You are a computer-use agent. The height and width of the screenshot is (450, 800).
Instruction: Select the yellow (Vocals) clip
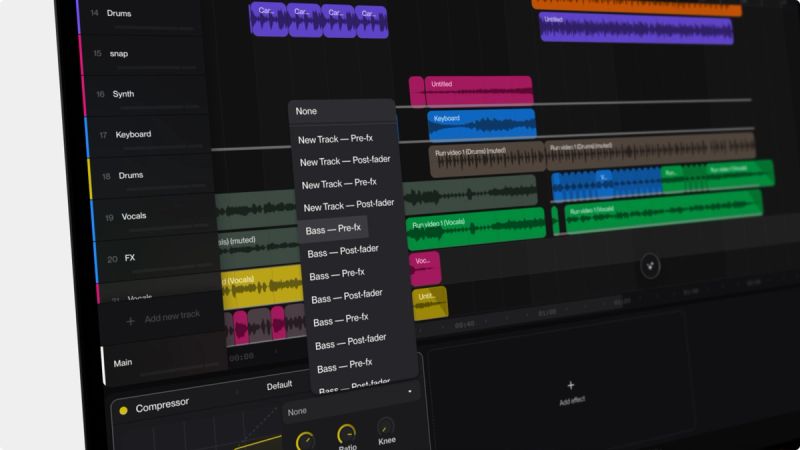[x=262, y=287]
